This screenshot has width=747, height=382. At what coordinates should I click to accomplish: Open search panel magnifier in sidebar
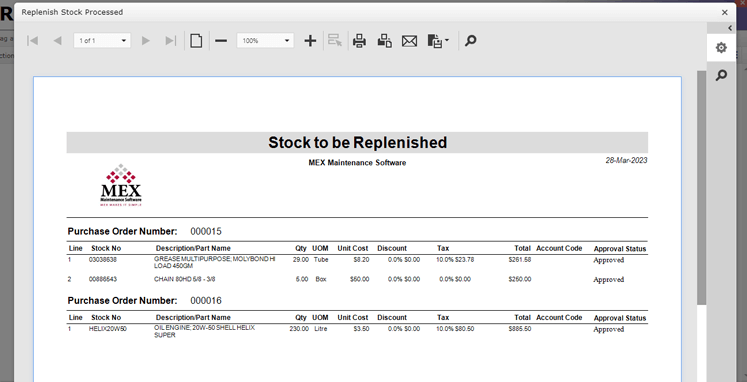(x=721, y=75)
